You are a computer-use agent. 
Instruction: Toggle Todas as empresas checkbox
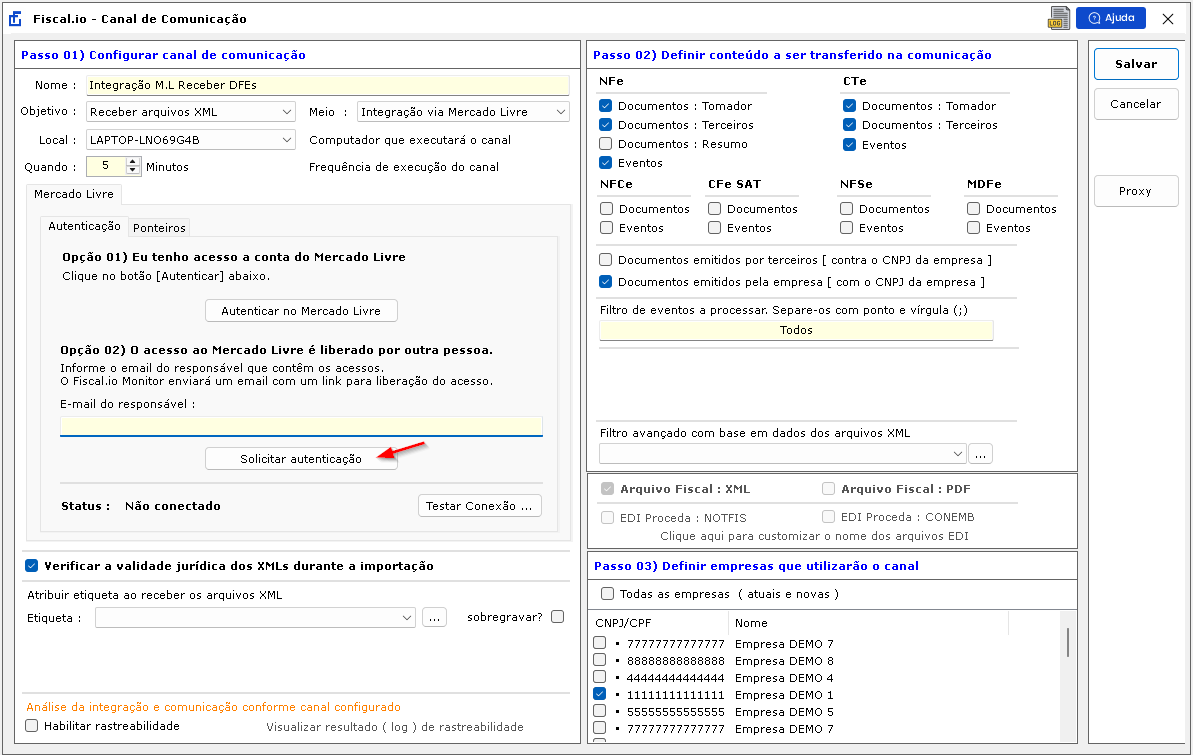[x=607, y=594]
